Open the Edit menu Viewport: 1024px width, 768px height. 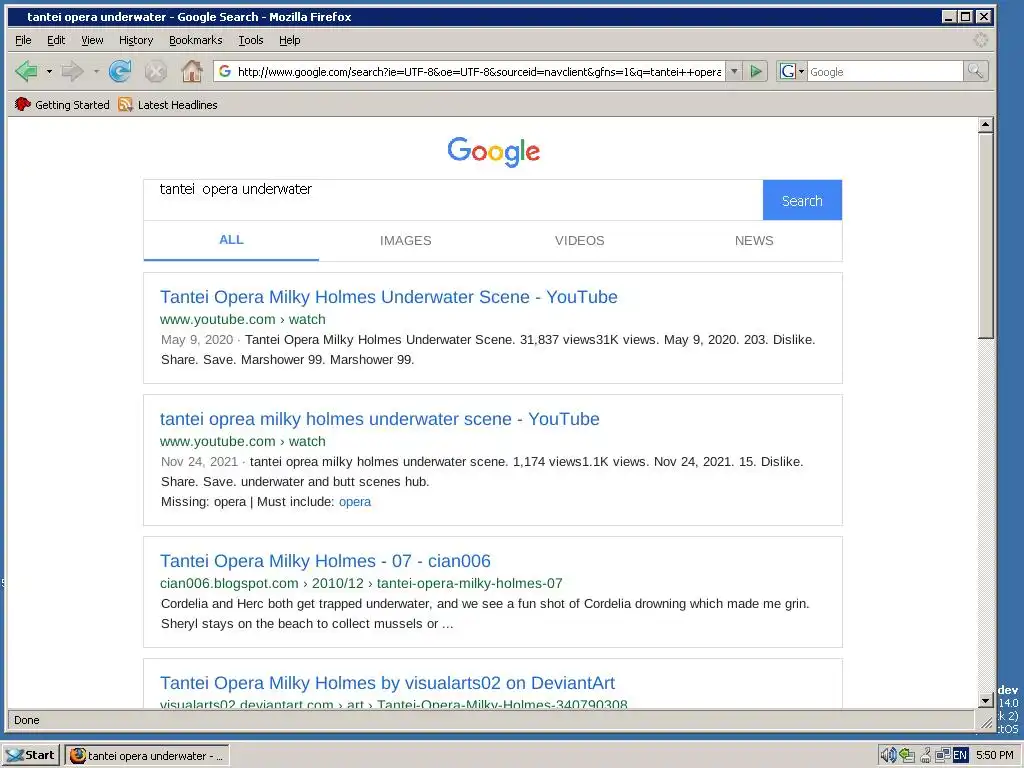point(56,40)
